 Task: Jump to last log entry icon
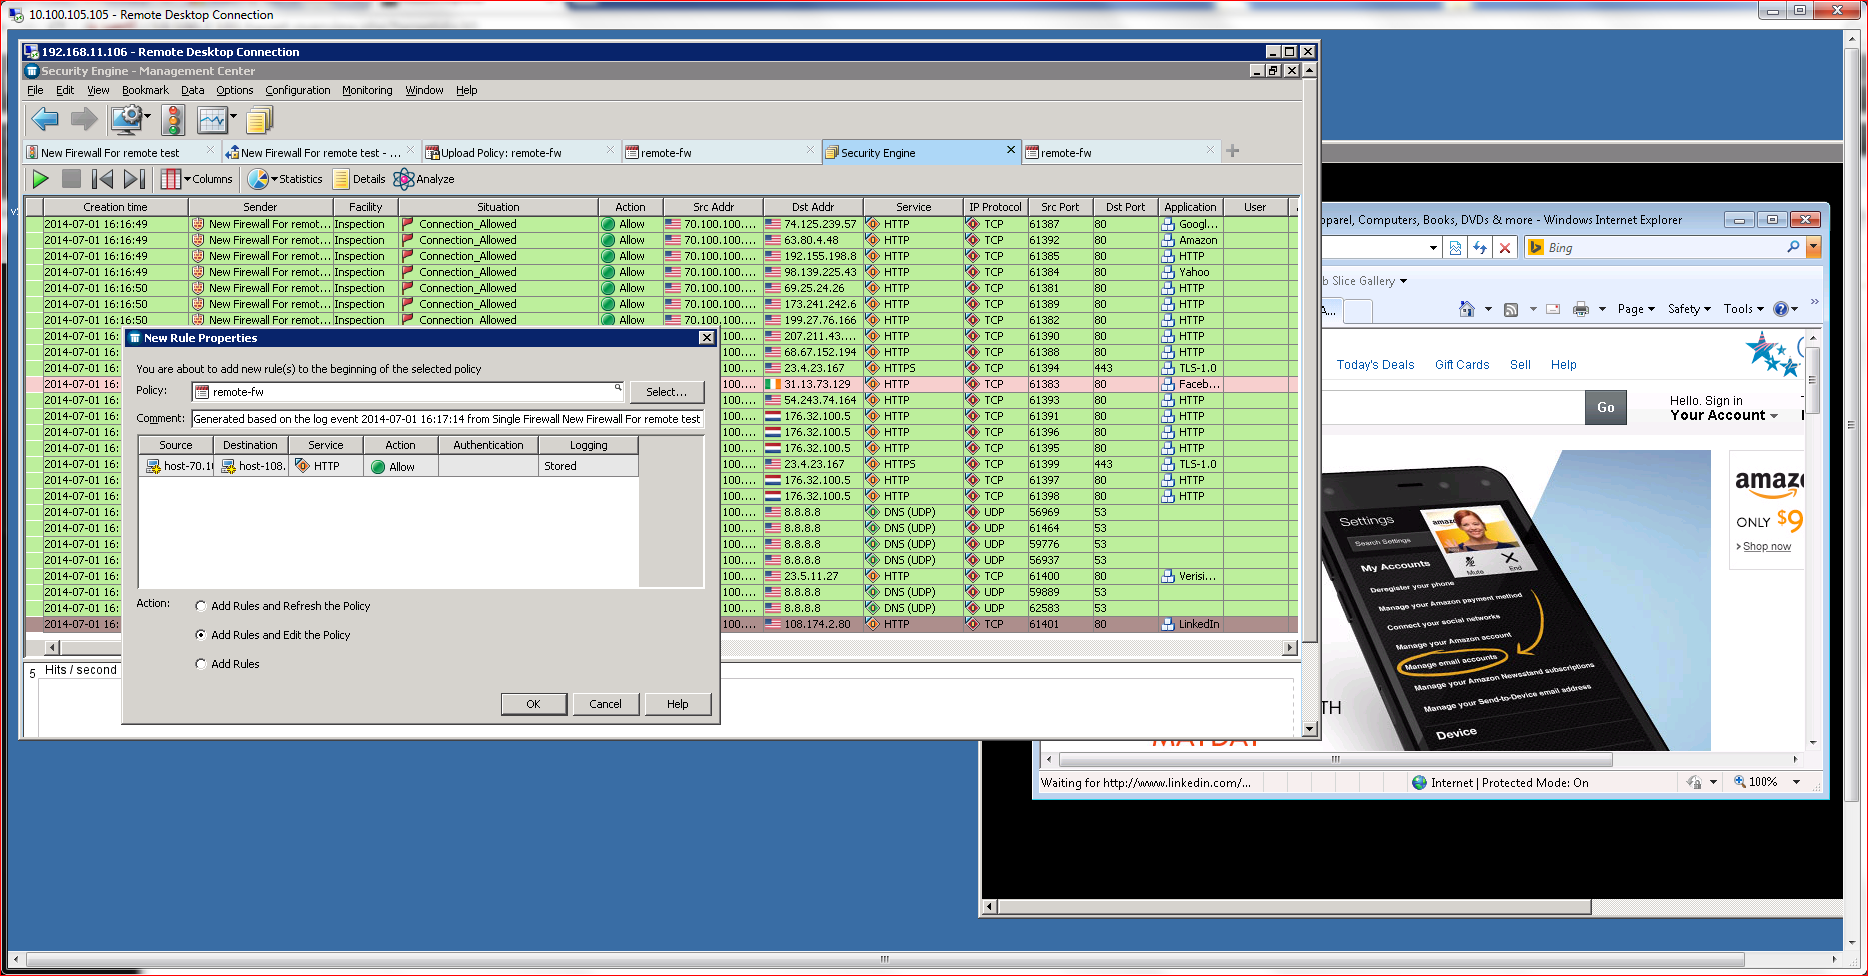tap(135, 179)
